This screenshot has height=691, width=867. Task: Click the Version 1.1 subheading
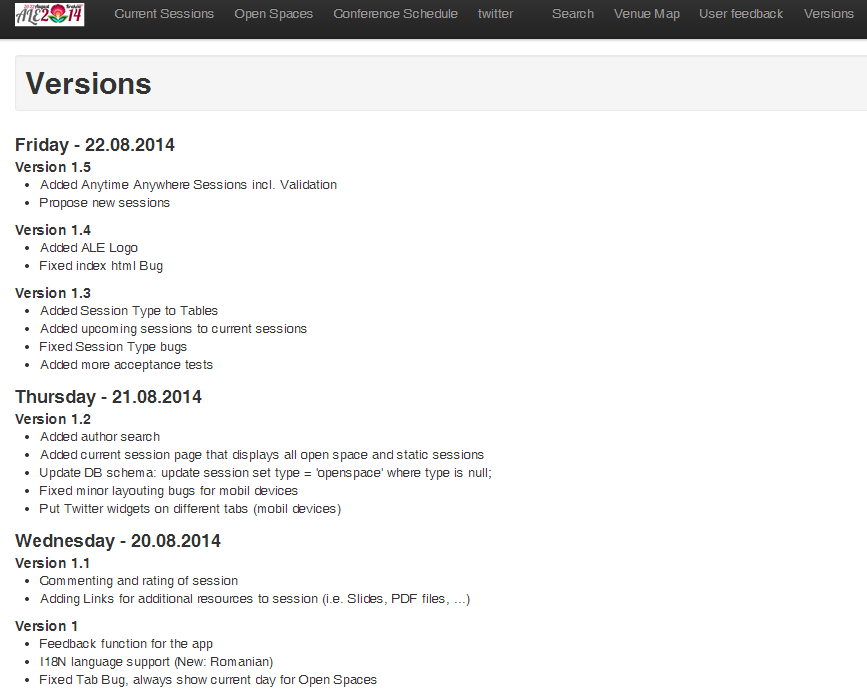click(53, 563)
